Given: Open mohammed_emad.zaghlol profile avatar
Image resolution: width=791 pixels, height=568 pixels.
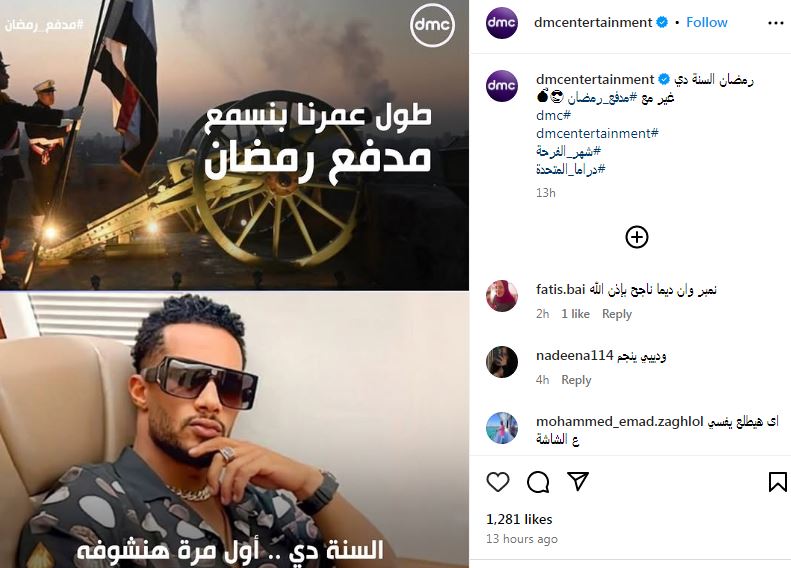Looking at the screenshot, I should (x=501, y=428).
